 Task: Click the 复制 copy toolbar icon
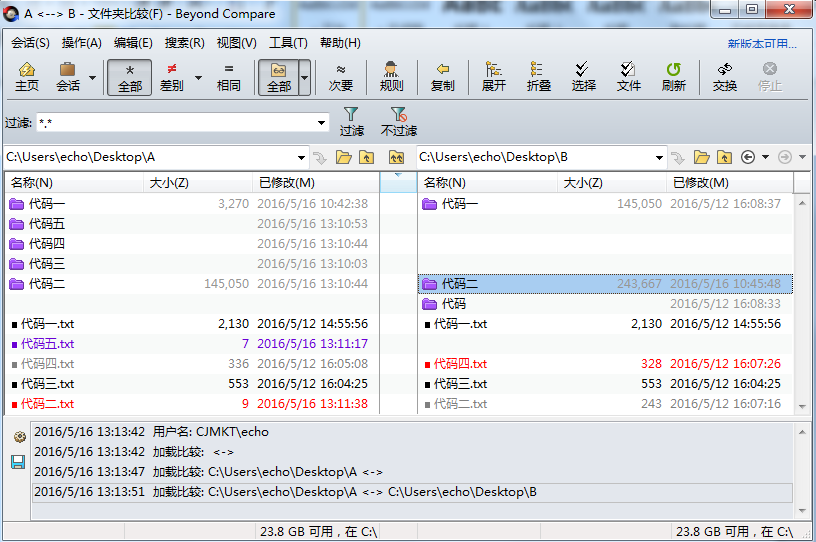point(443,77)
